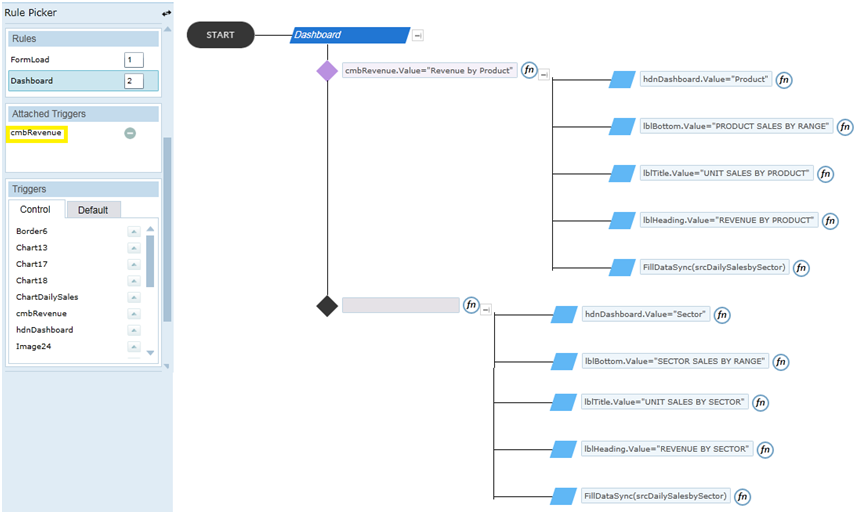
Task: Select the Dashboard rule in Rules list
Action: point(83,81)
